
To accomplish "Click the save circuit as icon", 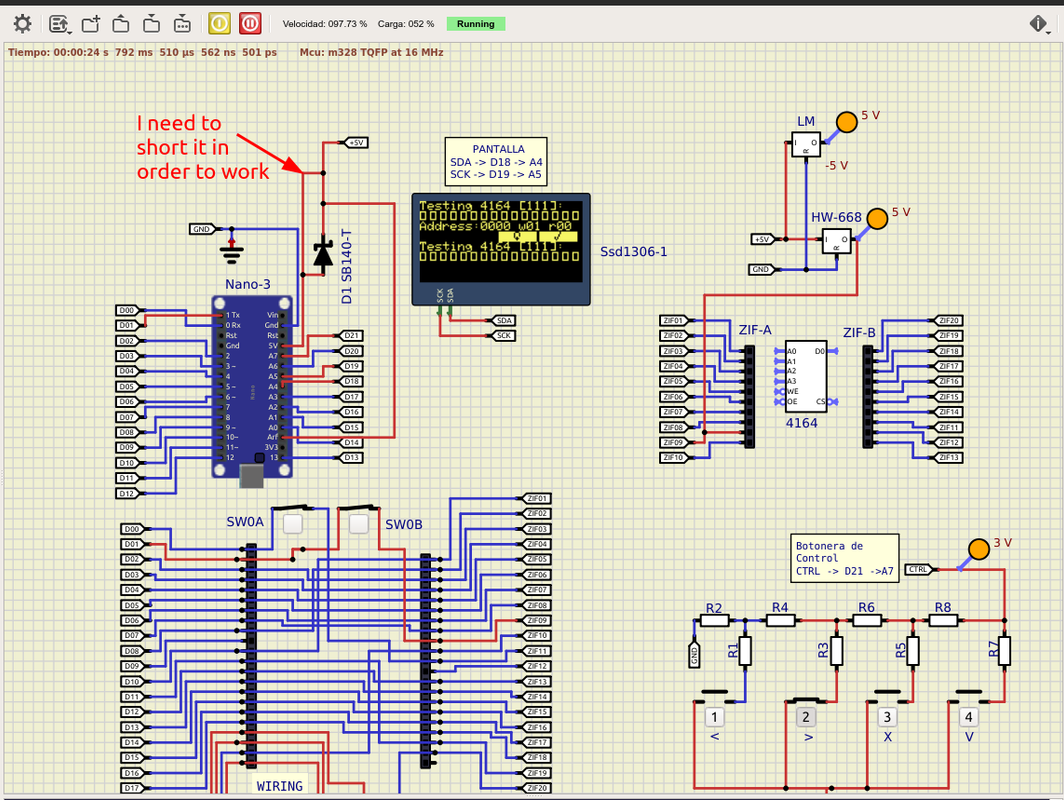I will 182,24.
